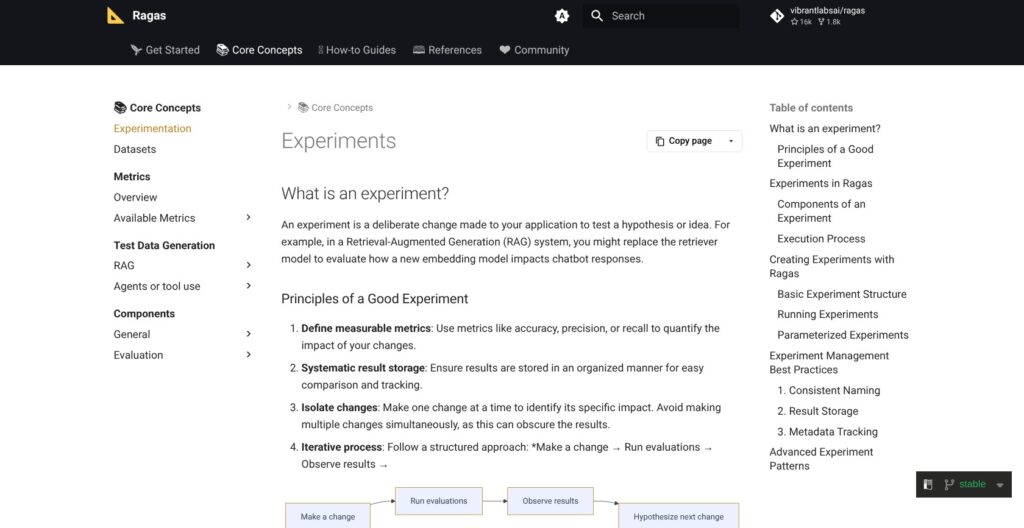Click the 'Hypothesize next change' diagram box
Viewport: 1024px width, 528px height.
[x=679, y=516]
